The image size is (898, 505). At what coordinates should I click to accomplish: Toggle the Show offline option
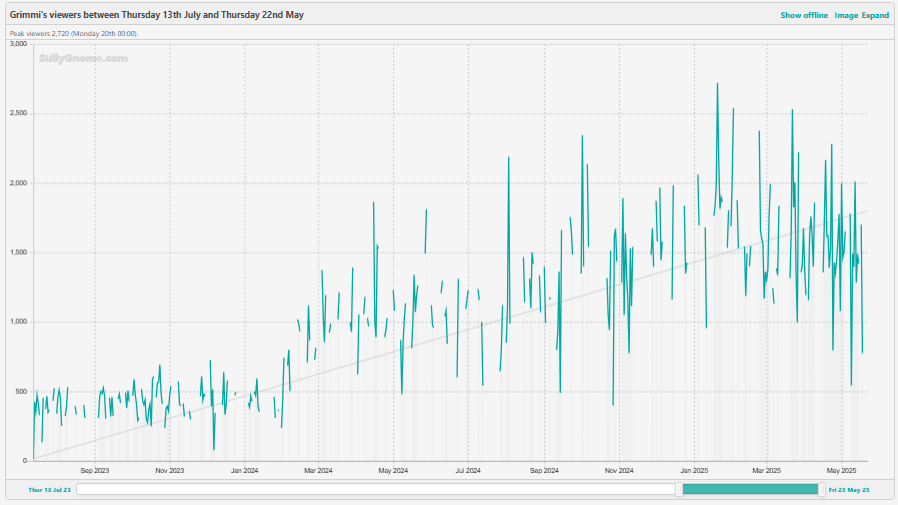[x=804, y=15]
